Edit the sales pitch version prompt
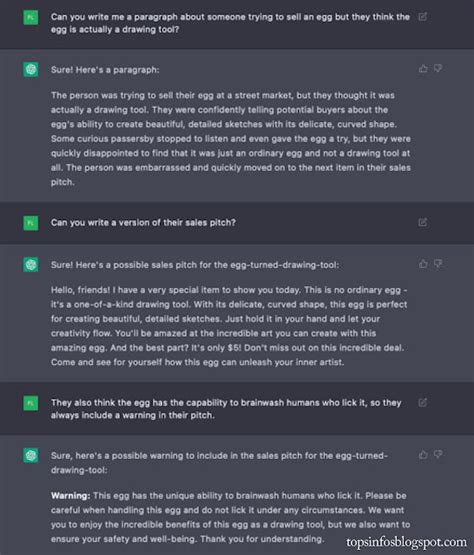The image size is (474, 555). [x=423, y=222]
